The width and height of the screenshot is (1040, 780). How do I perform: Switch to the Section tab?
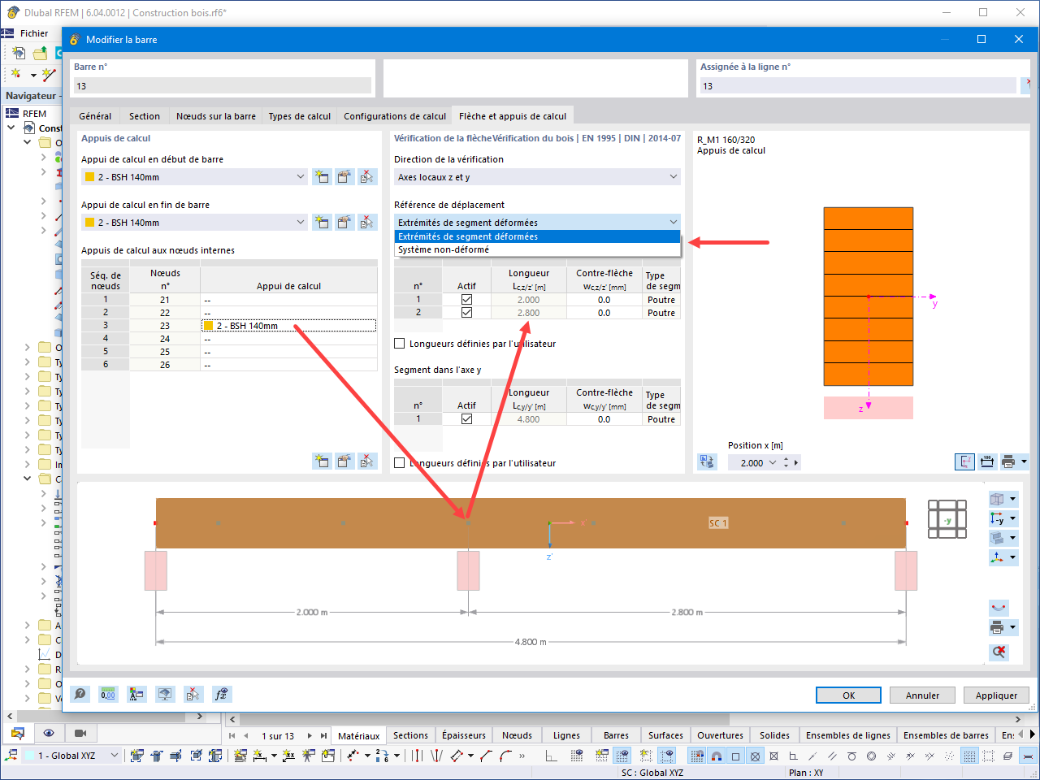pos(144,116)
